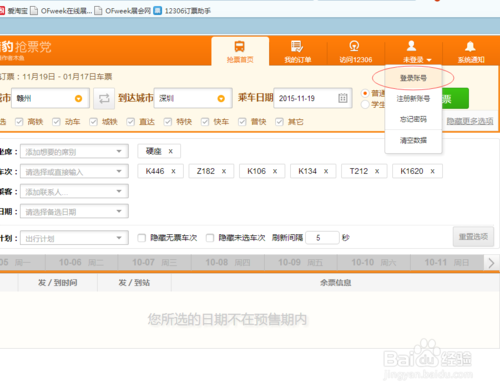Open the 12306订票助手 bookmark
This screenshot has height=392, width=500.
[182, 11]
